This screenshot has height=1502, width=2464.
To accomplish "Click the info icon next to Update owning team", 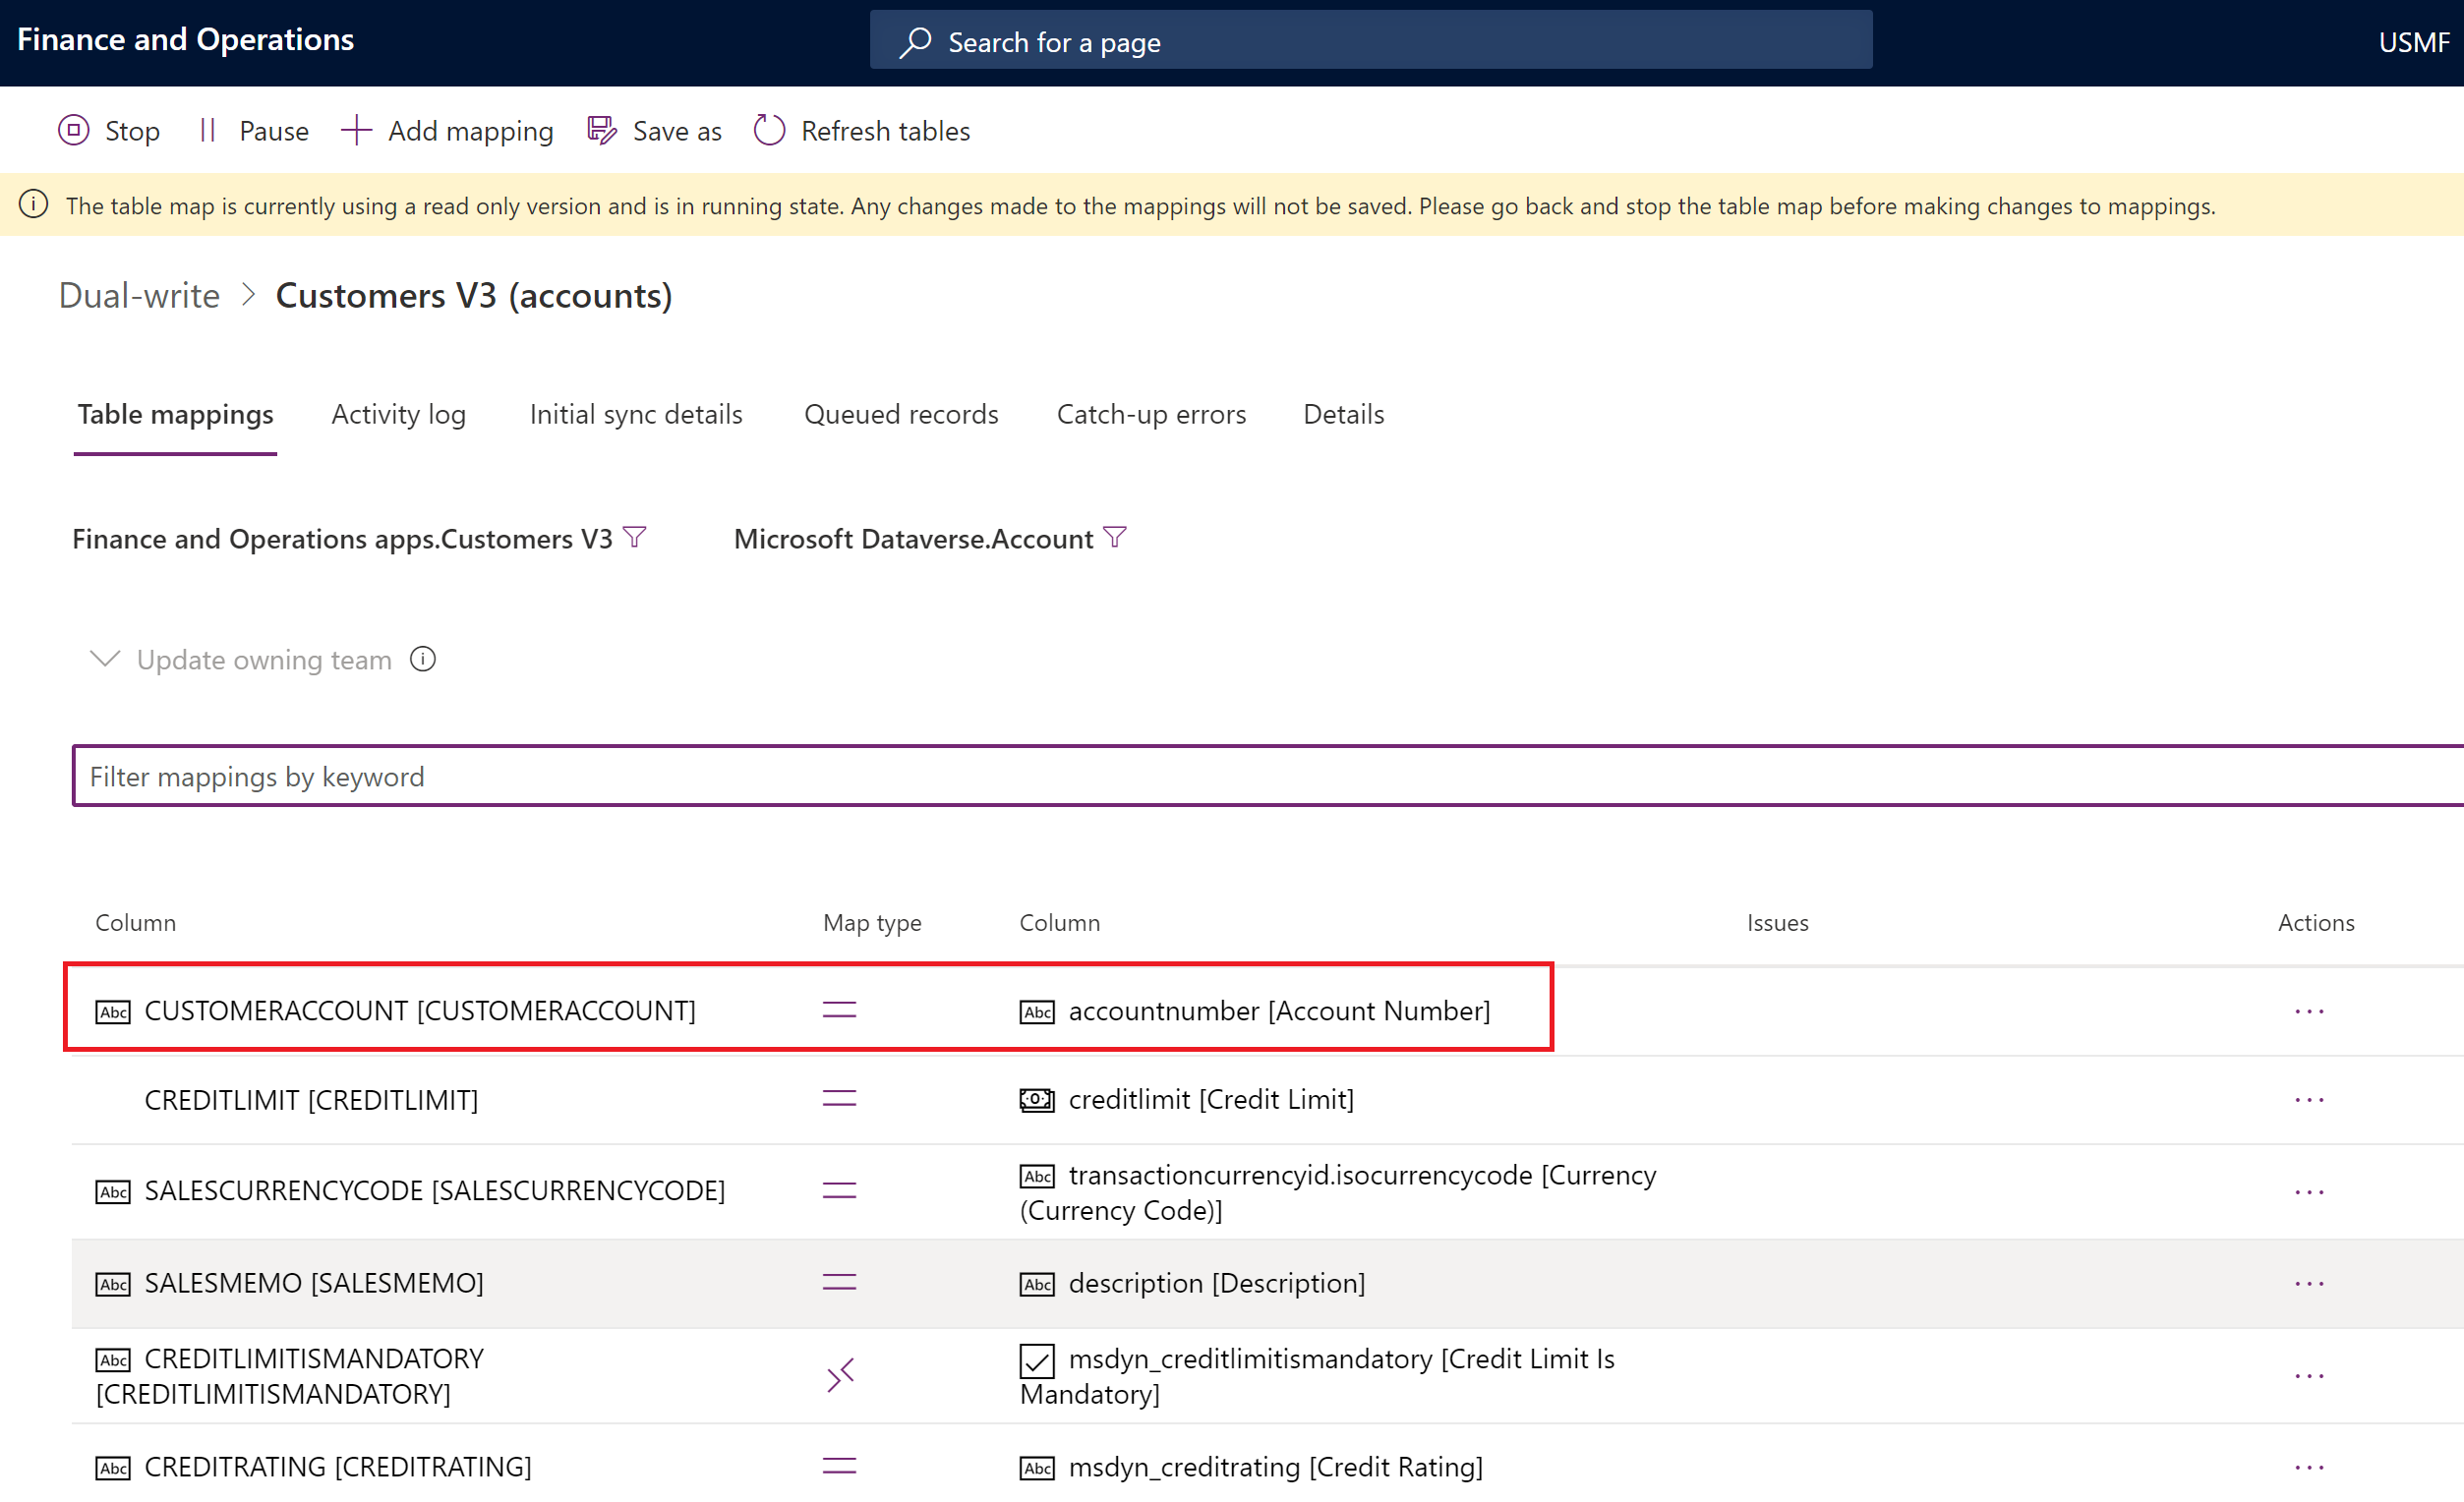I will click(423, 660).
